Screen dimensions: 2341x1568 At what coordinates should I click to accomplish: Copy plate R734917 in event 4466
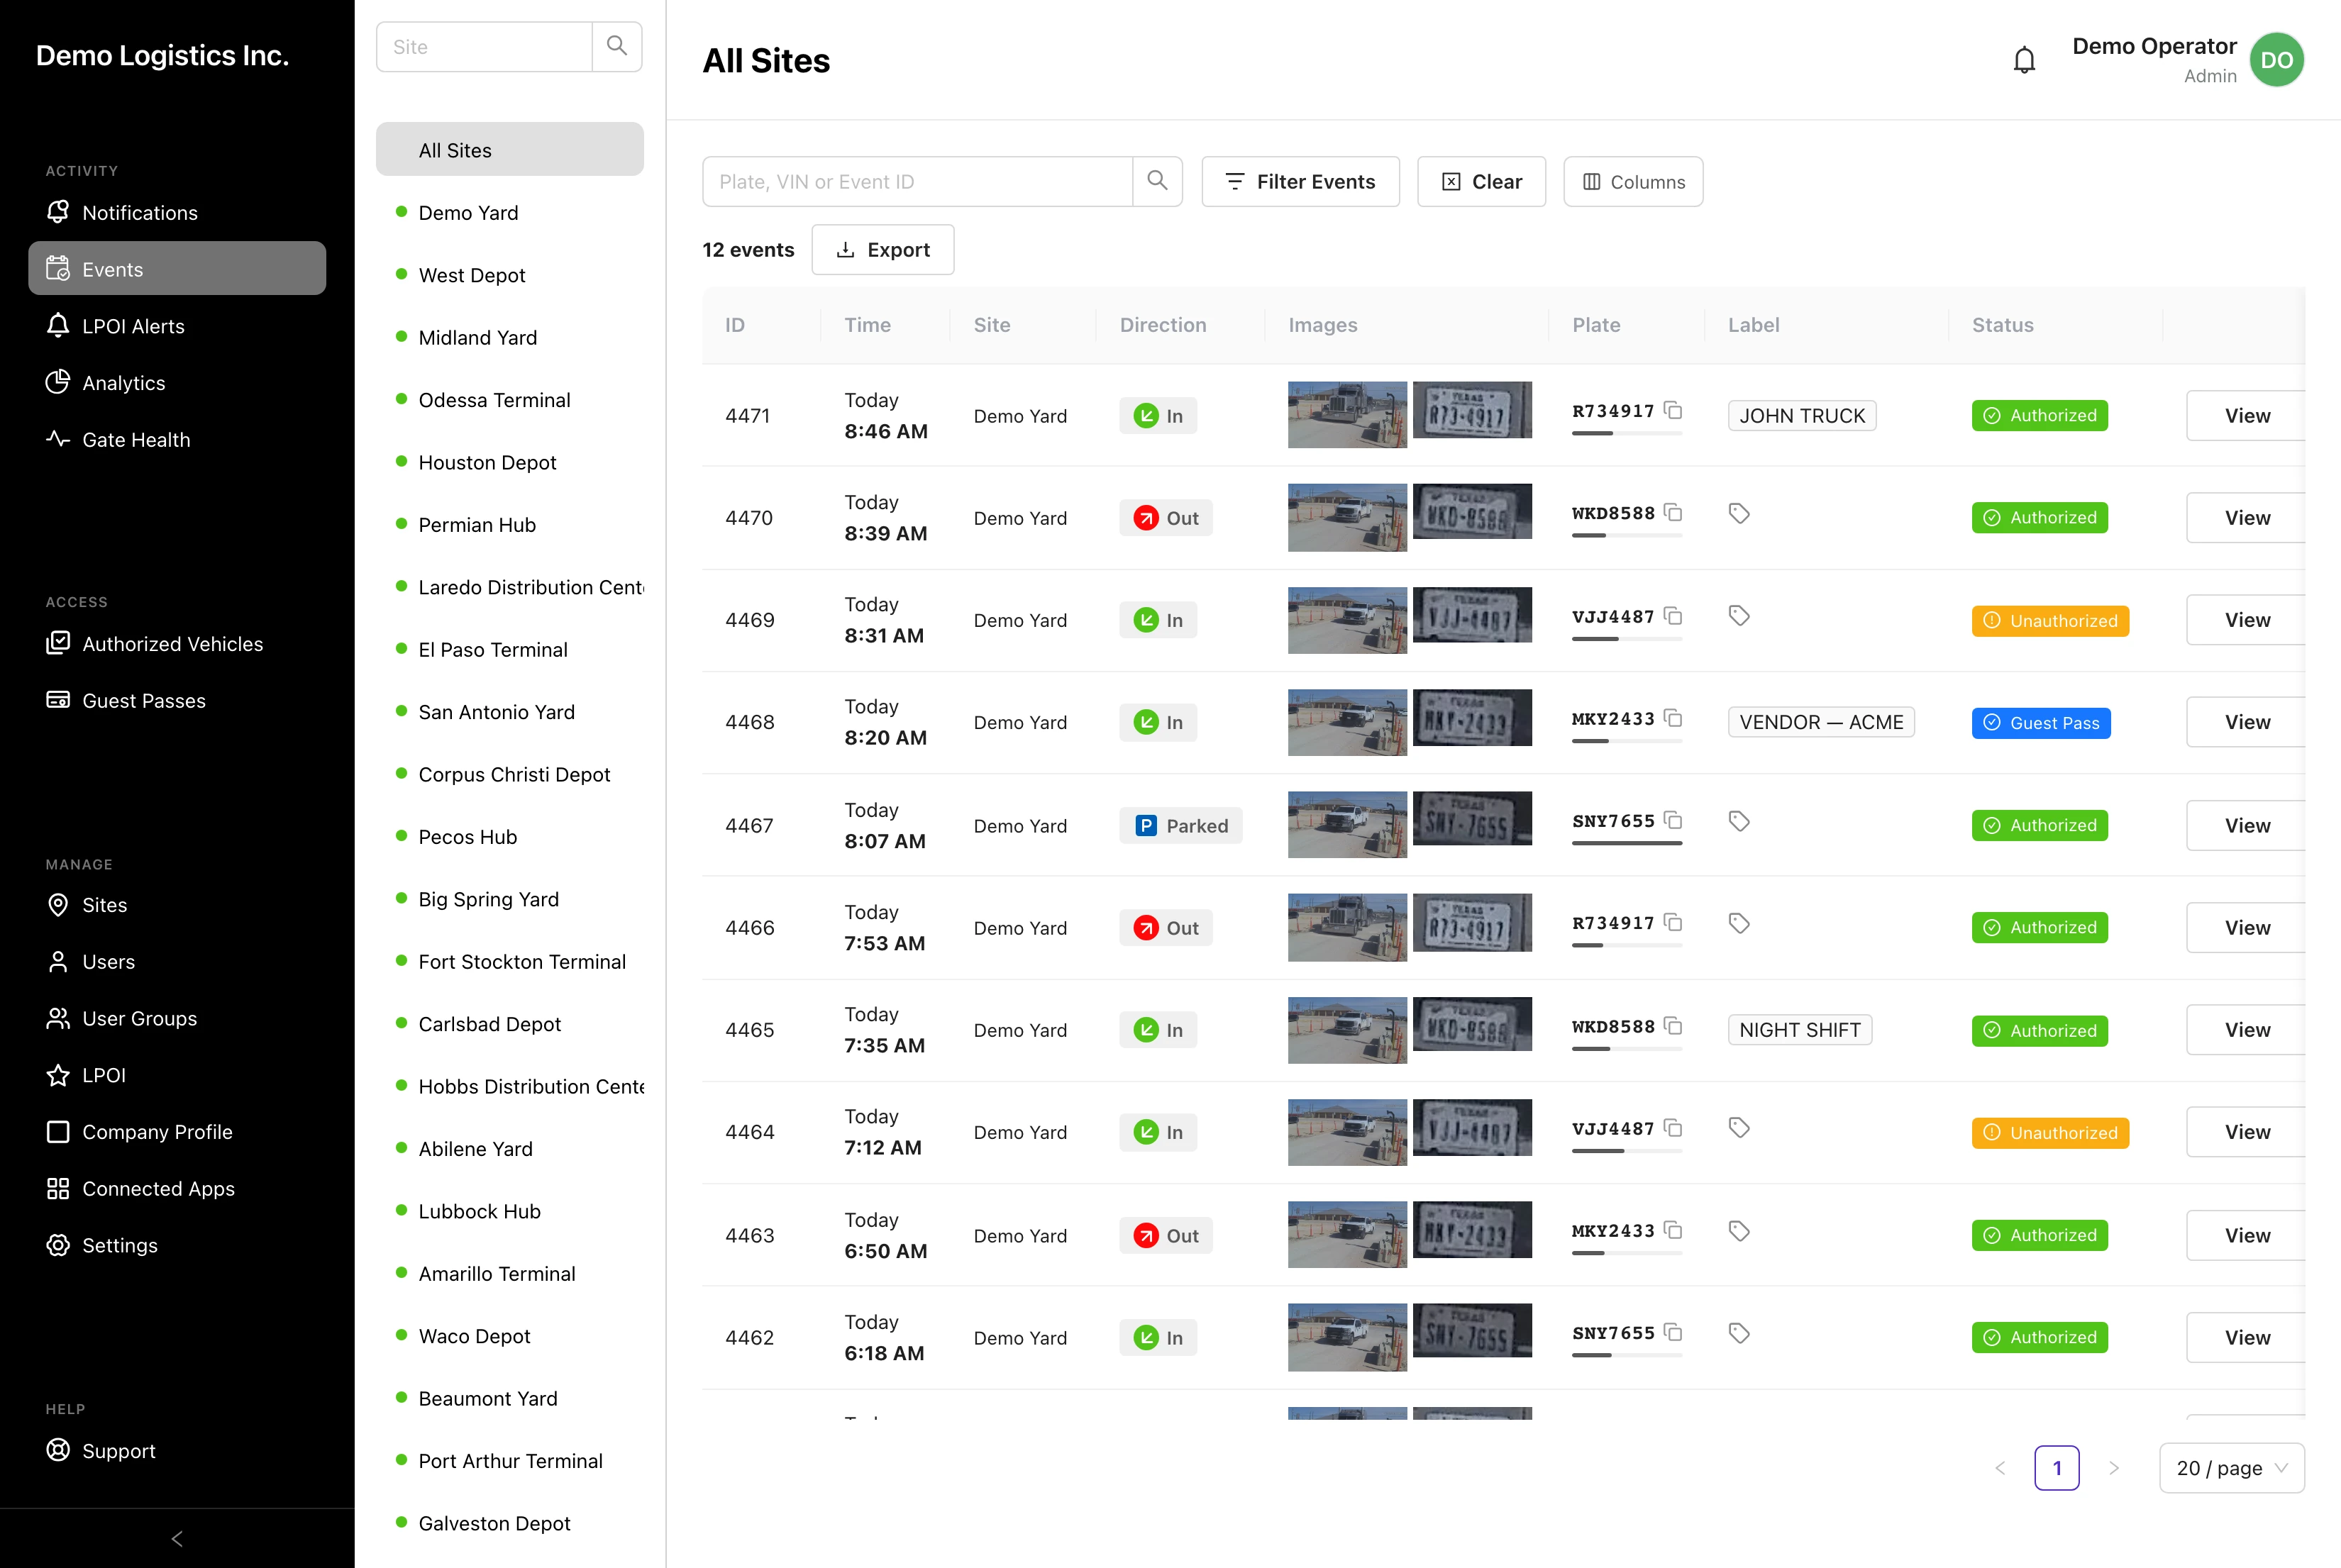click(1673, 922)
